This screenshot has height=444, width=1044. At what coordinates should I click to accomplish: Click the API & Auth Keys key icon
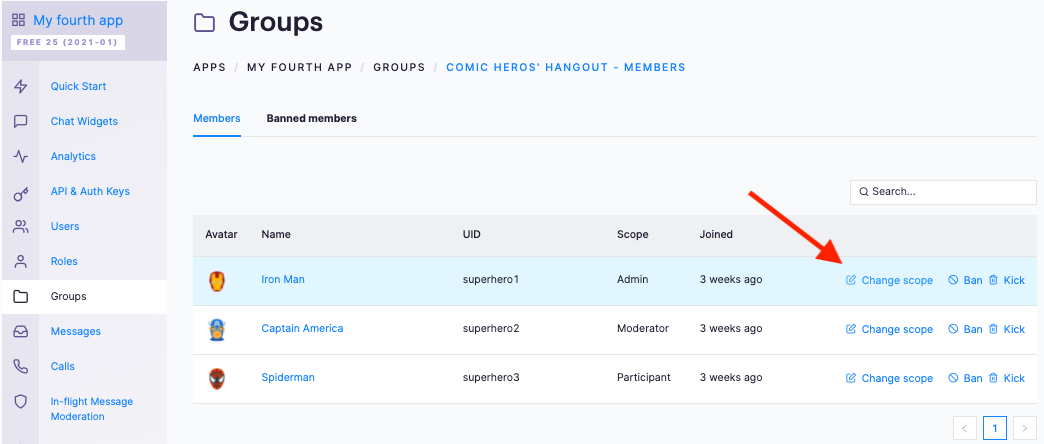click(21, 192)
